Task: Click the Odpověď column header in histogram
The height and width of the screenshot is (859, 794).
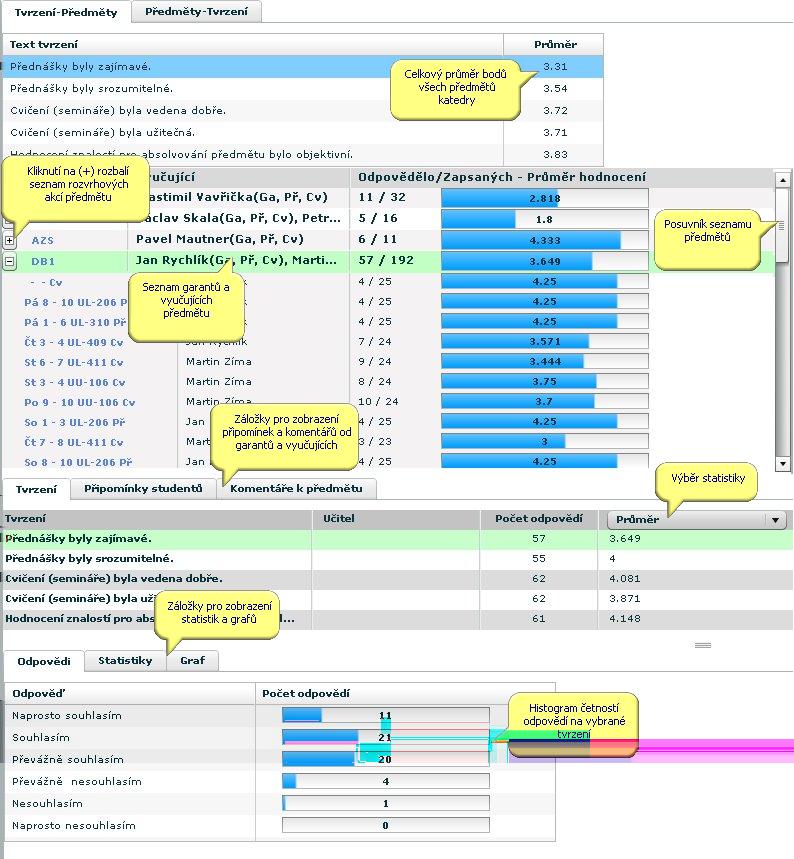Action: tap(129, 694)
